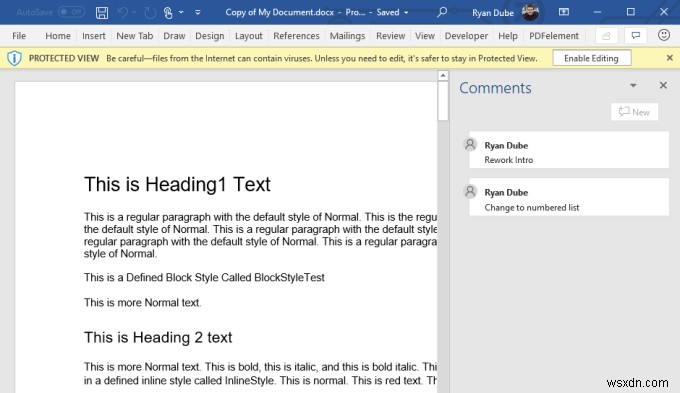
Task: Open the Touch/Mouse mode dropdown arrow
Action: (181, 12)
